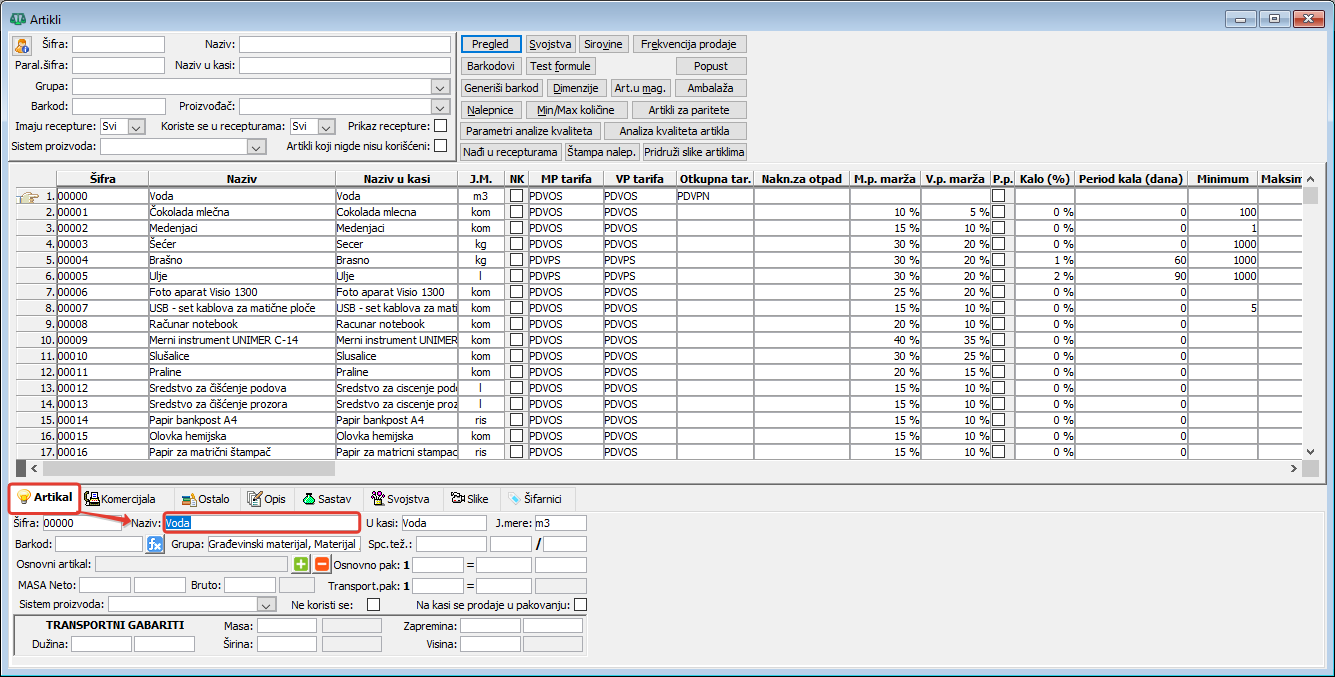Expand the Grupa dropdown in the filter area
This screenshot has width=1335, height=677.
pos(440,87)
